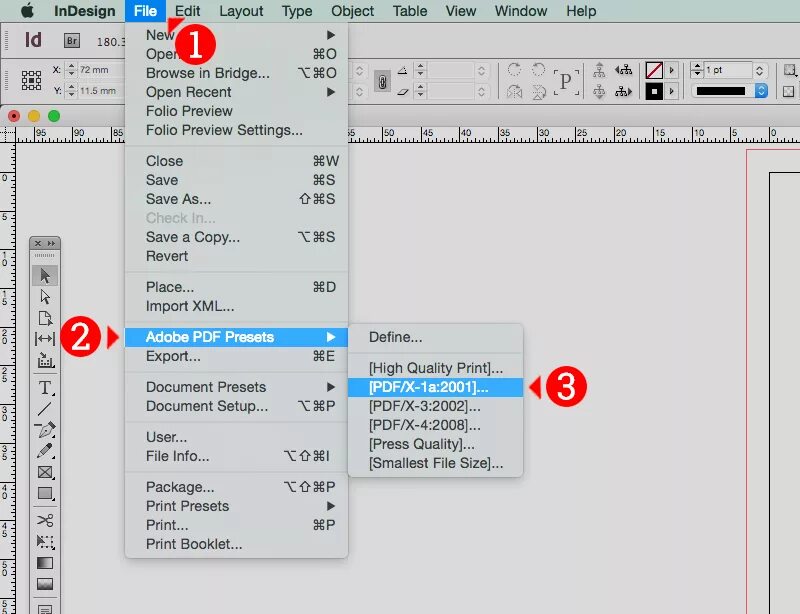Choose the Press Quality preset
800x614 pixels.
[x=435, y=444]
